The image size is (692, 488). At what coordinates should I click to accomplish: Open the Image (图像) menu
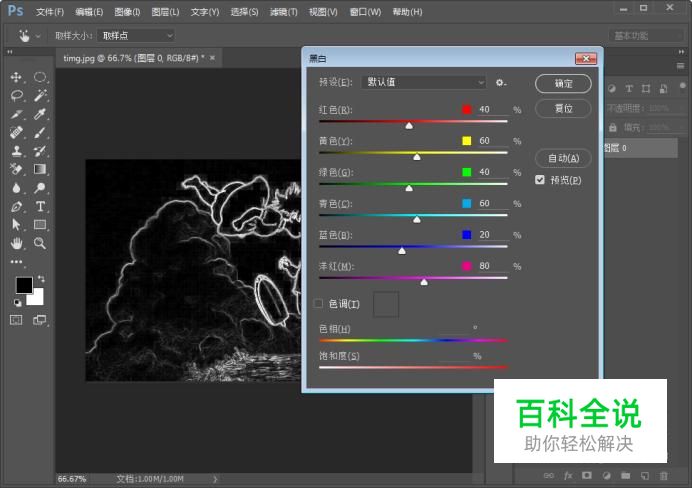(127, 12)
